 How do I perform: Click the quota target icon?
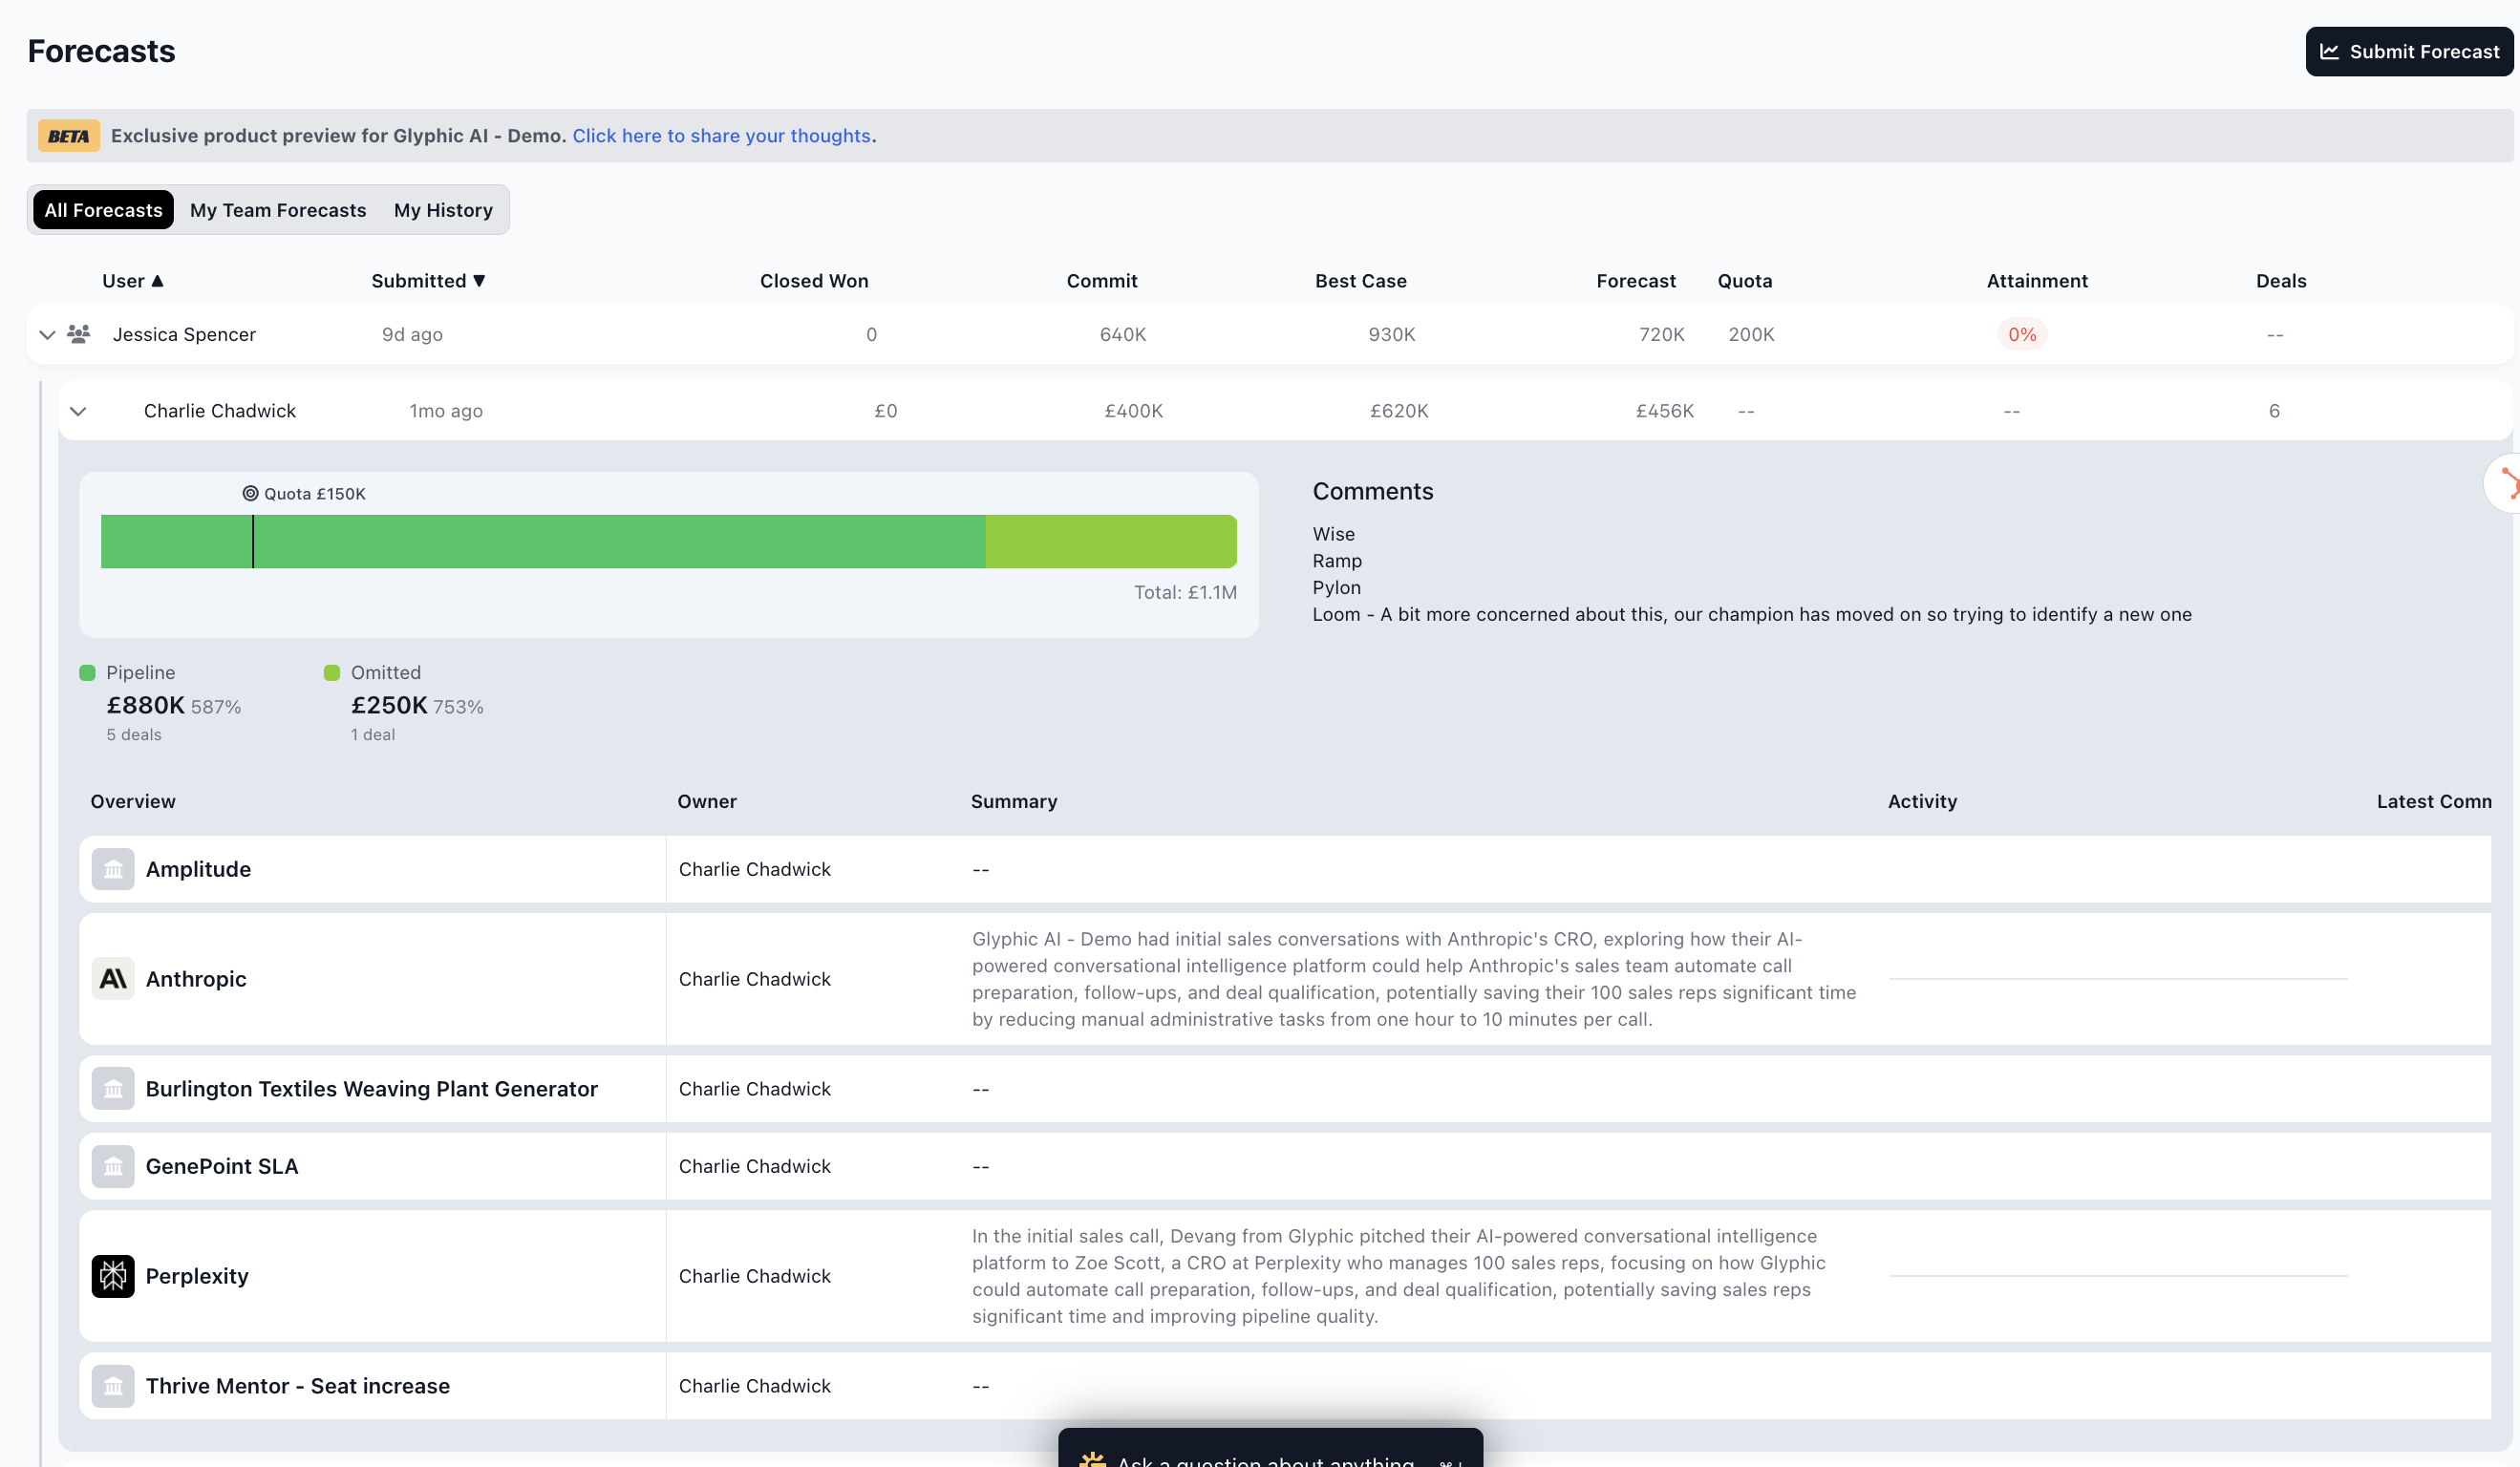pyautogui.click(x=250, y=494)
